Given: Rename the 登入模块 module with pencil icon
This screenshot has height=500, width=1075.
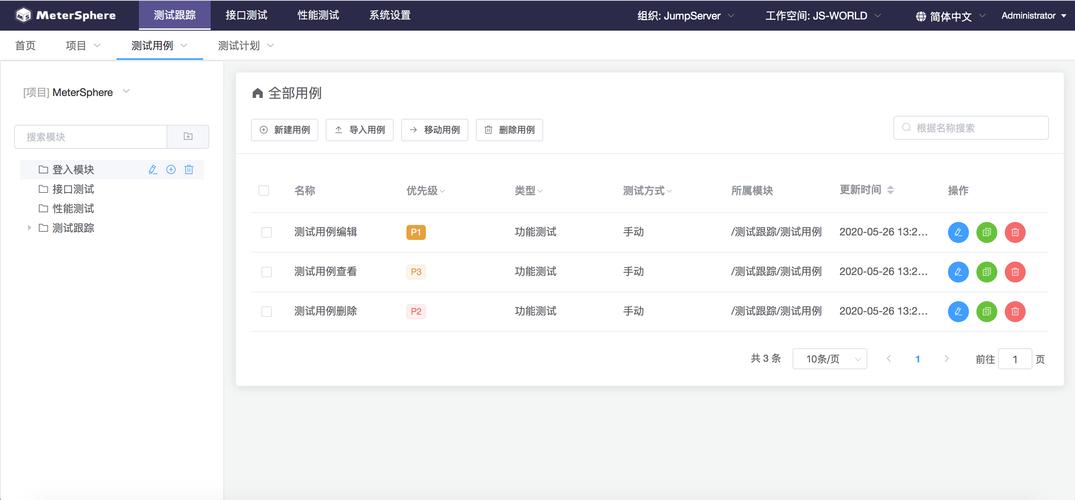Looking at the screenshot, I should point(153,169).
